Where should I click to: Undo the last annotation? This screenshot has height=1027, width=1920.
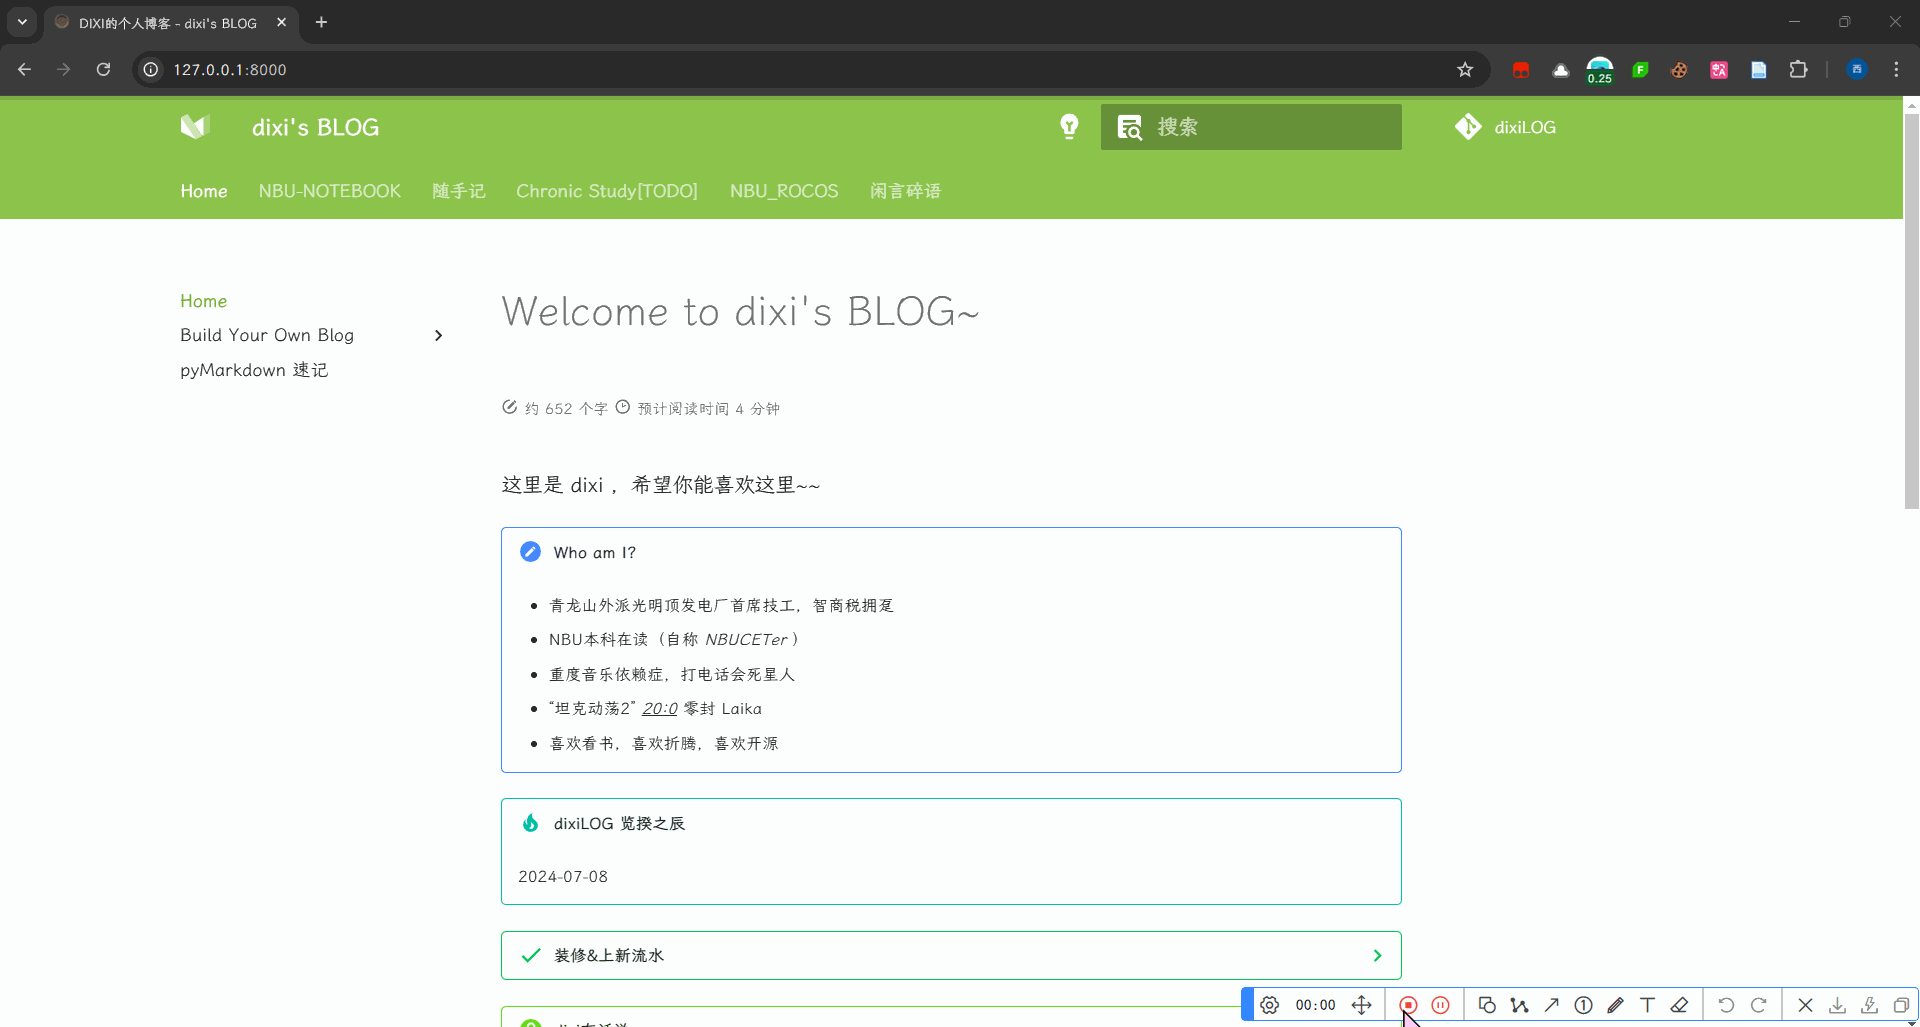click(x=1726, y=1005)
